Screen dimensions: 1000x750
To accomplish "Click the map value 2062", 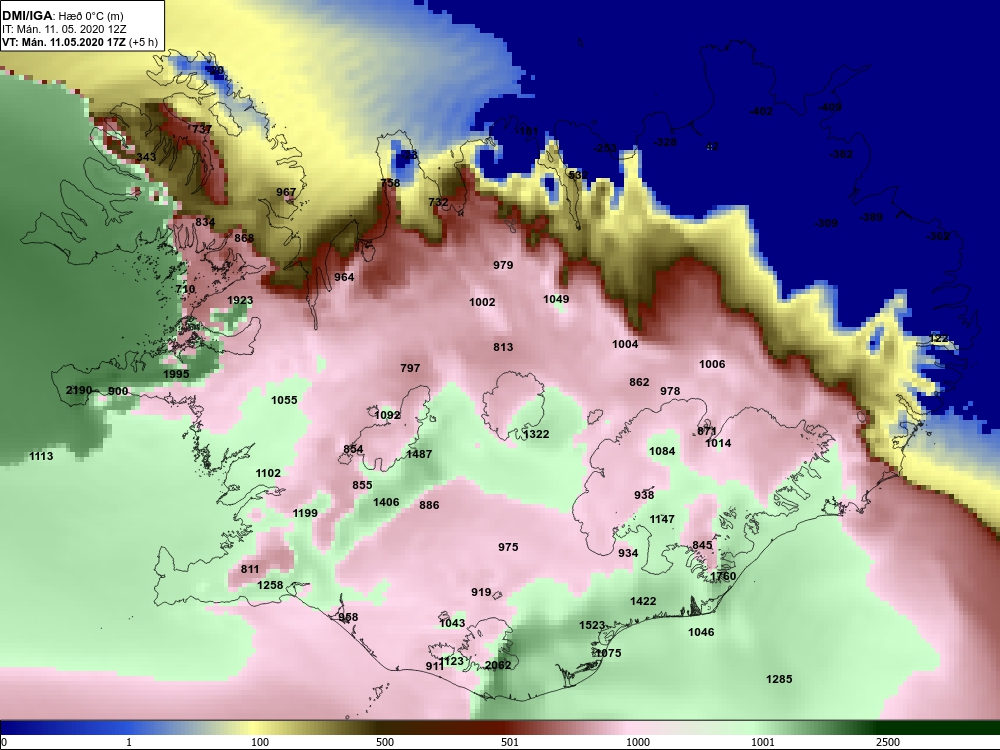I will 498,665.
